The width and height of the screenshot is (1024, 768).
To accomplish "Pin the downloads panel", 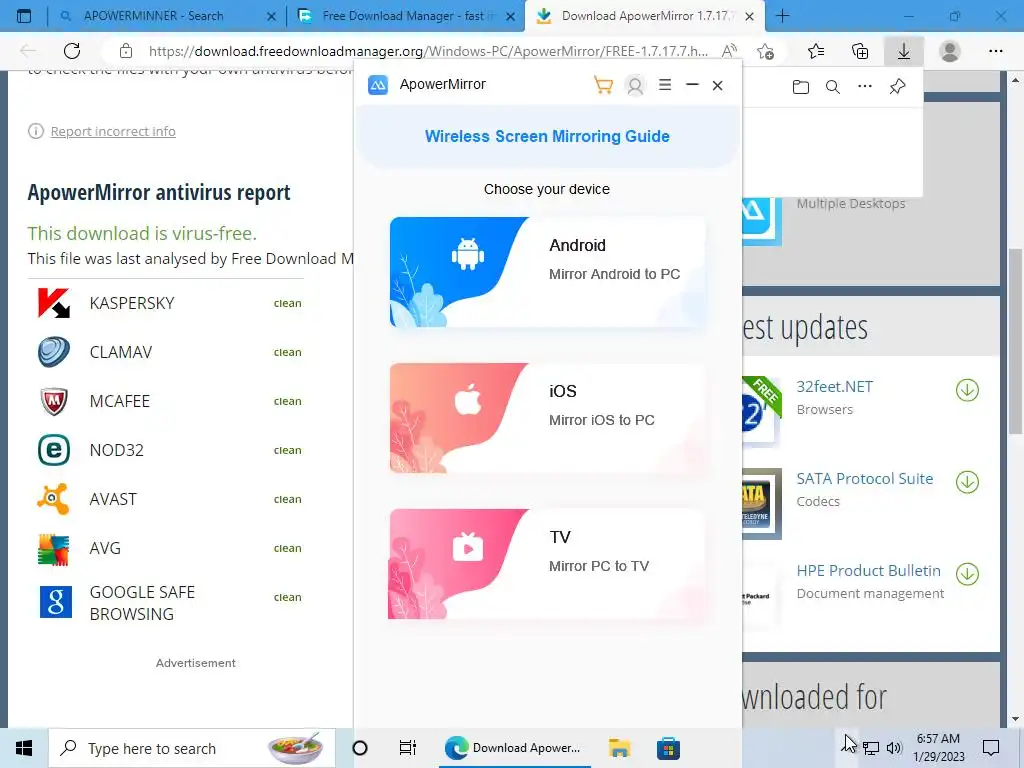I will coord(897,86).
